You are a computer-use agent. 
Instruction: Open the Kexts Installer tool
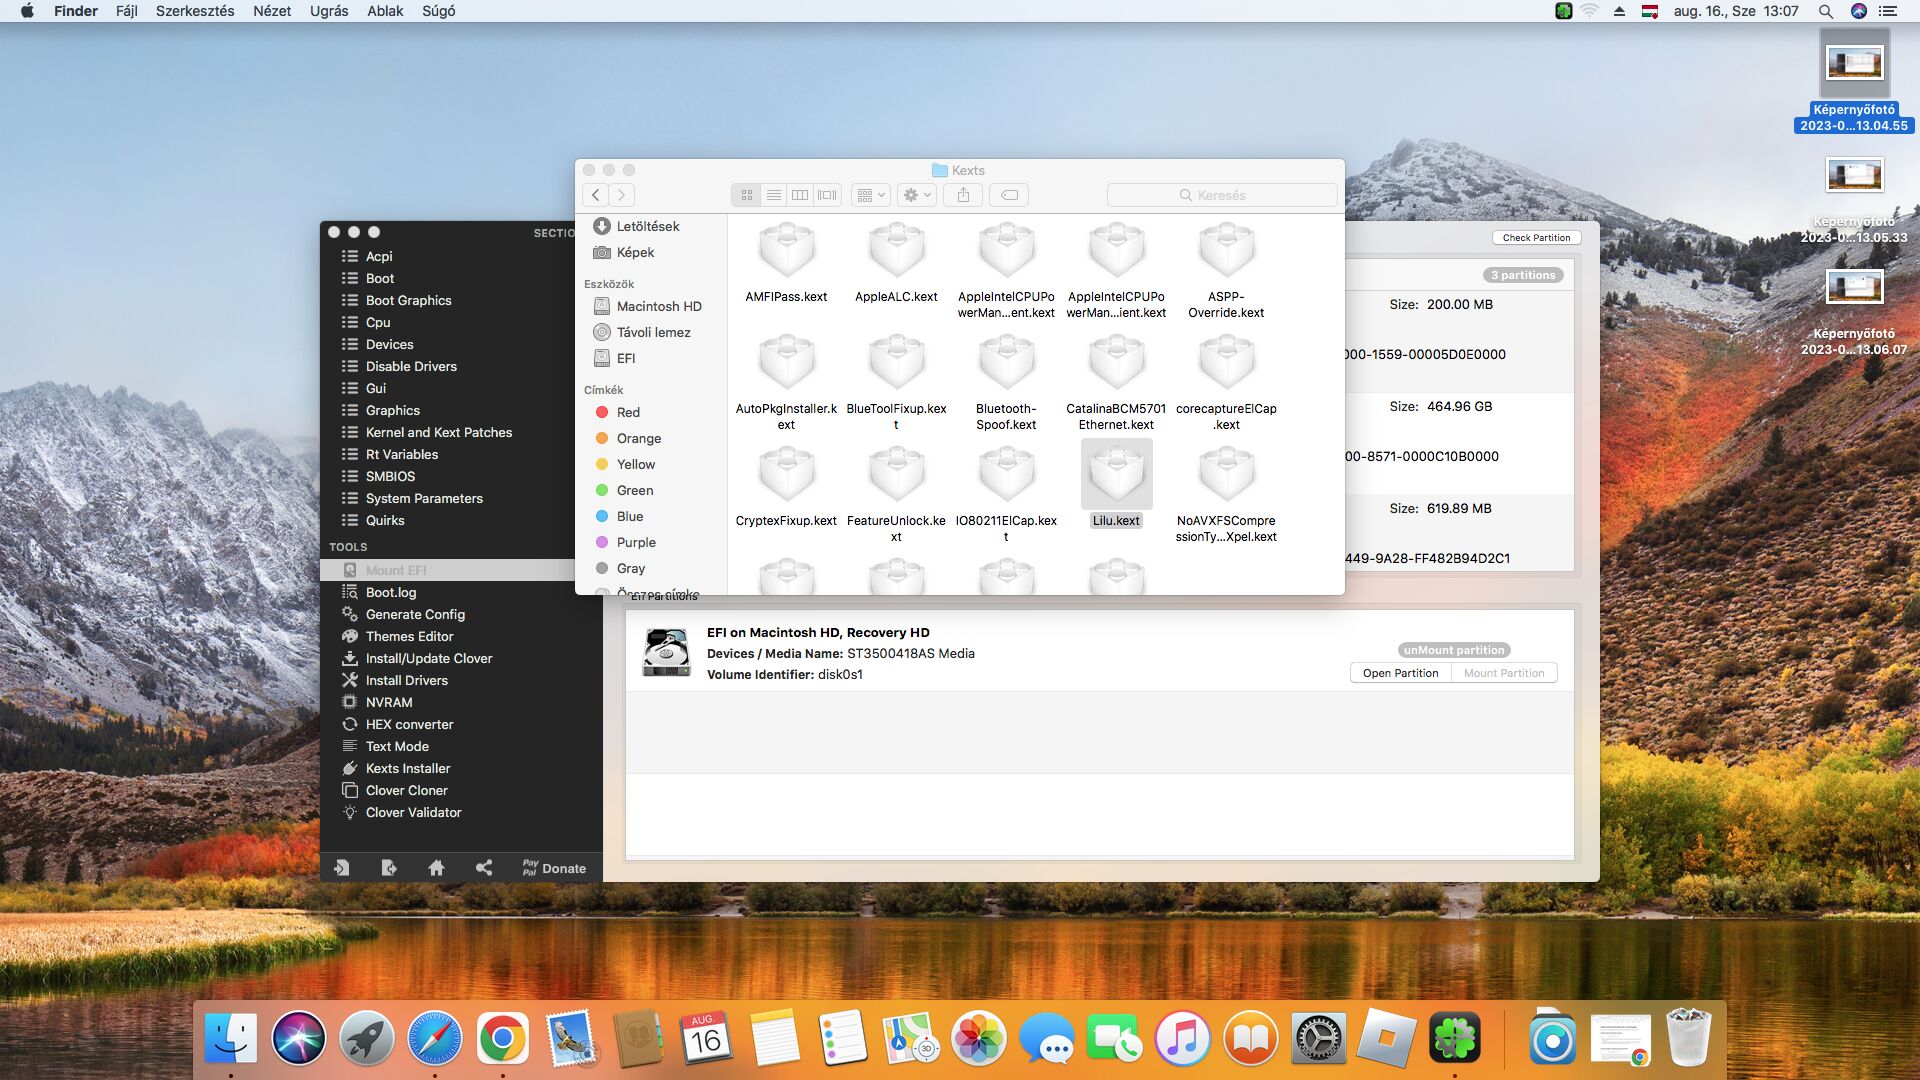coord(407,768)
